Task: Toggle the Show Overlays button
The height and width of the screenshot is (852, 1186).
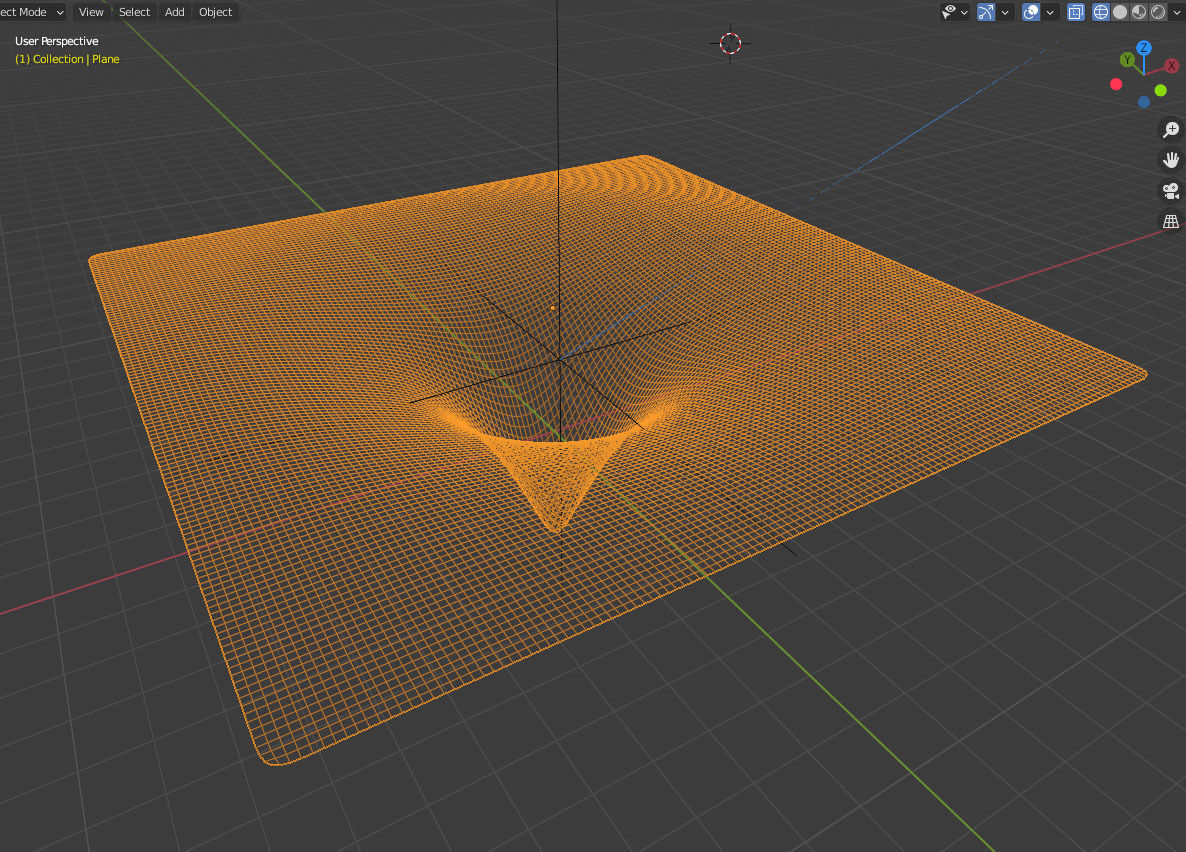Action: coord(1031,12)
